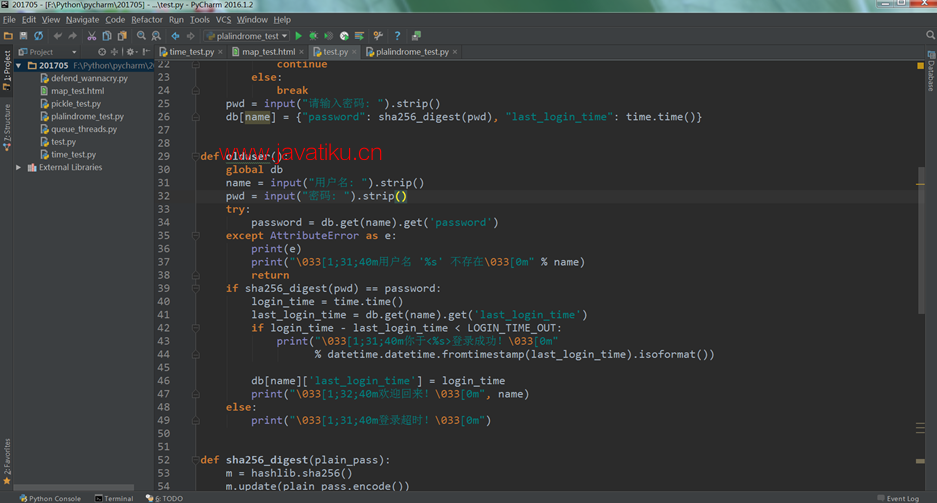Select map_test.html in project tree

point(77,91)
